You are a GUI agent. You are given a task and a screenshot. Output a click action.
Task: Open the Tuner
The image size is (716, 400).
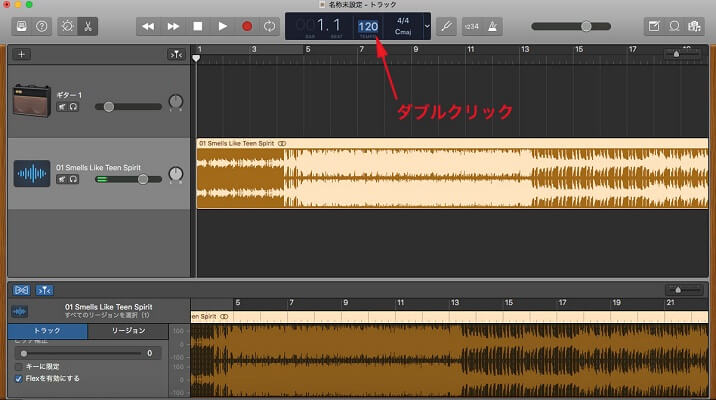[x=446, y=26]
